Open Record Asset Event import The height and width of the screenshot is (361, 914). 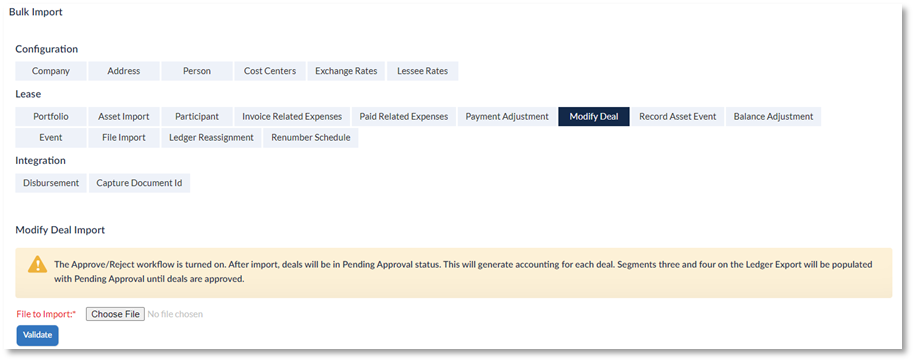tap(678, 117)
